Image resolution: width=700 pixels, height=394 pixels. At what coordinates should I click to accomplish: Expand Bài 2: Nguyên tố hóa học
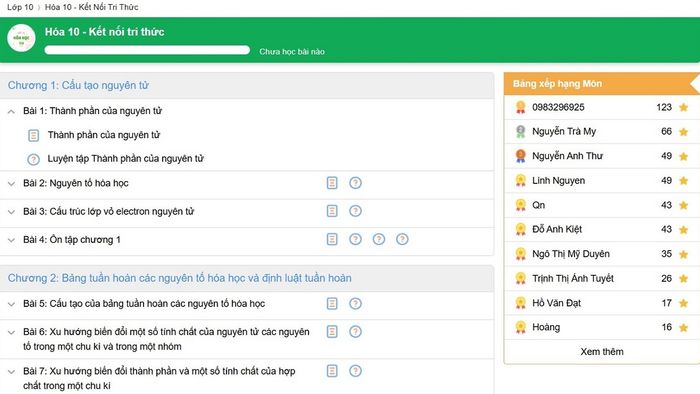coord(11,183)
